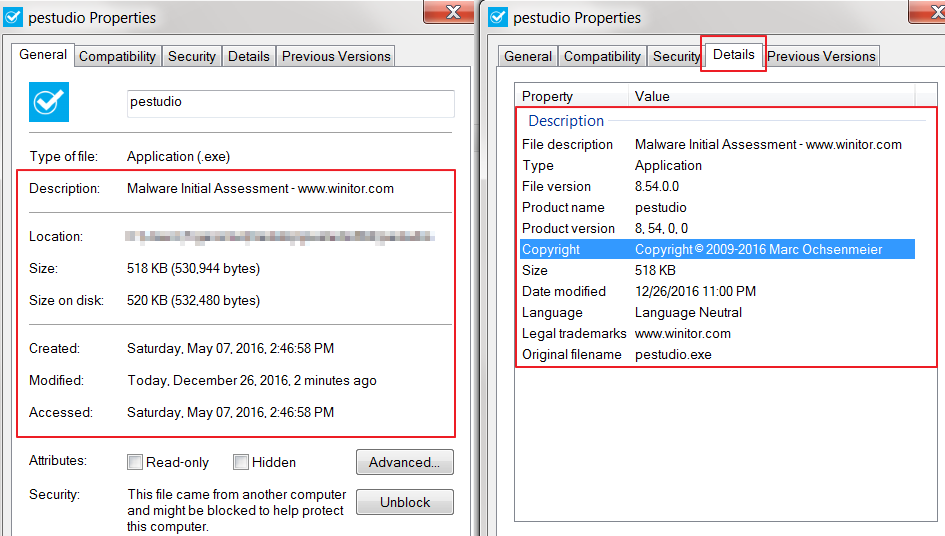Click the Modified value 2 minutes ago
The width and height of the screenshot is (945, 536).
point(252,380)
